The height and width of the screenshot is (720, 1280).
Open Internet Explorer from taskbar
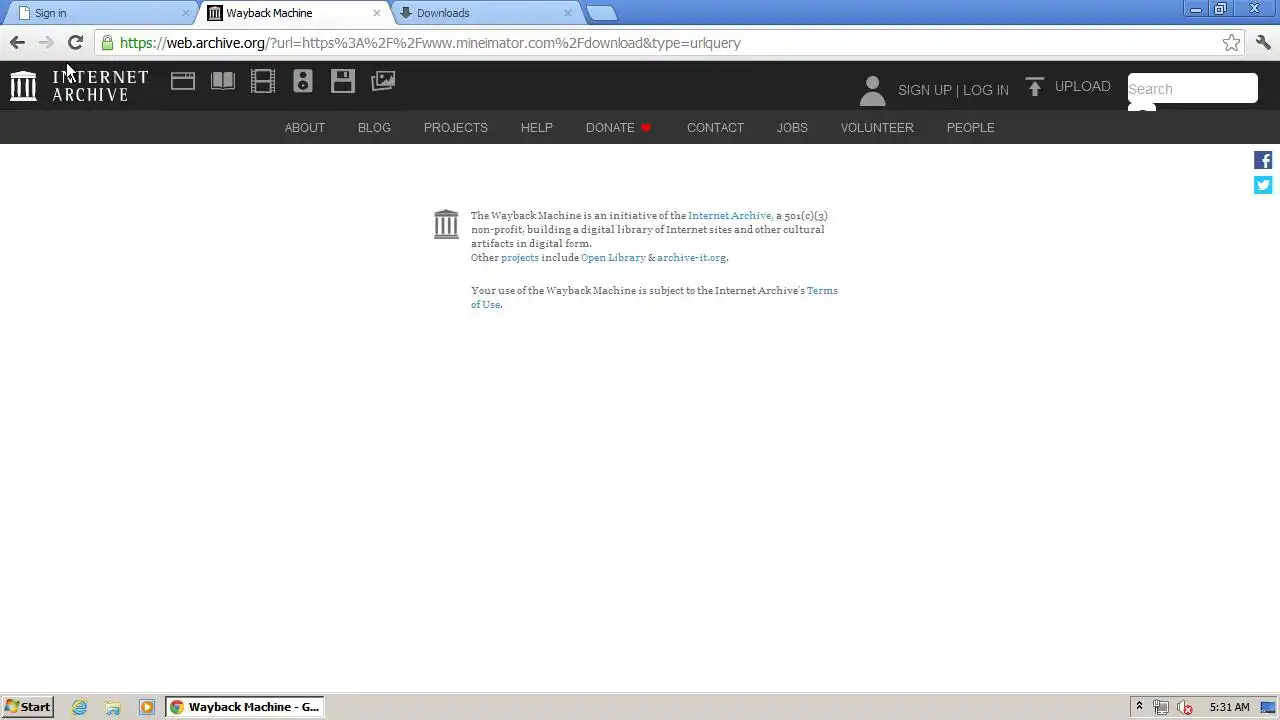point(79,707)
